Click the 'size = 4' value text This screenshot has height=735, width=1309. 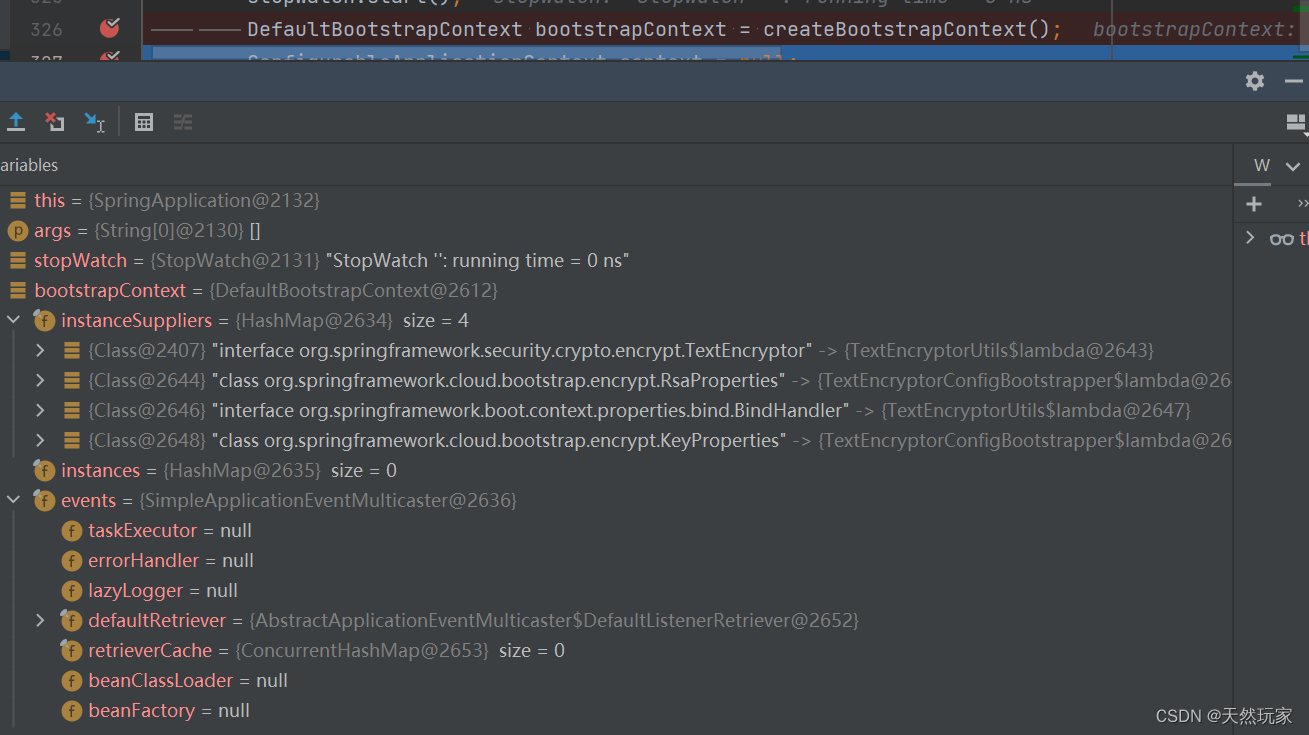tap(436, 320)
